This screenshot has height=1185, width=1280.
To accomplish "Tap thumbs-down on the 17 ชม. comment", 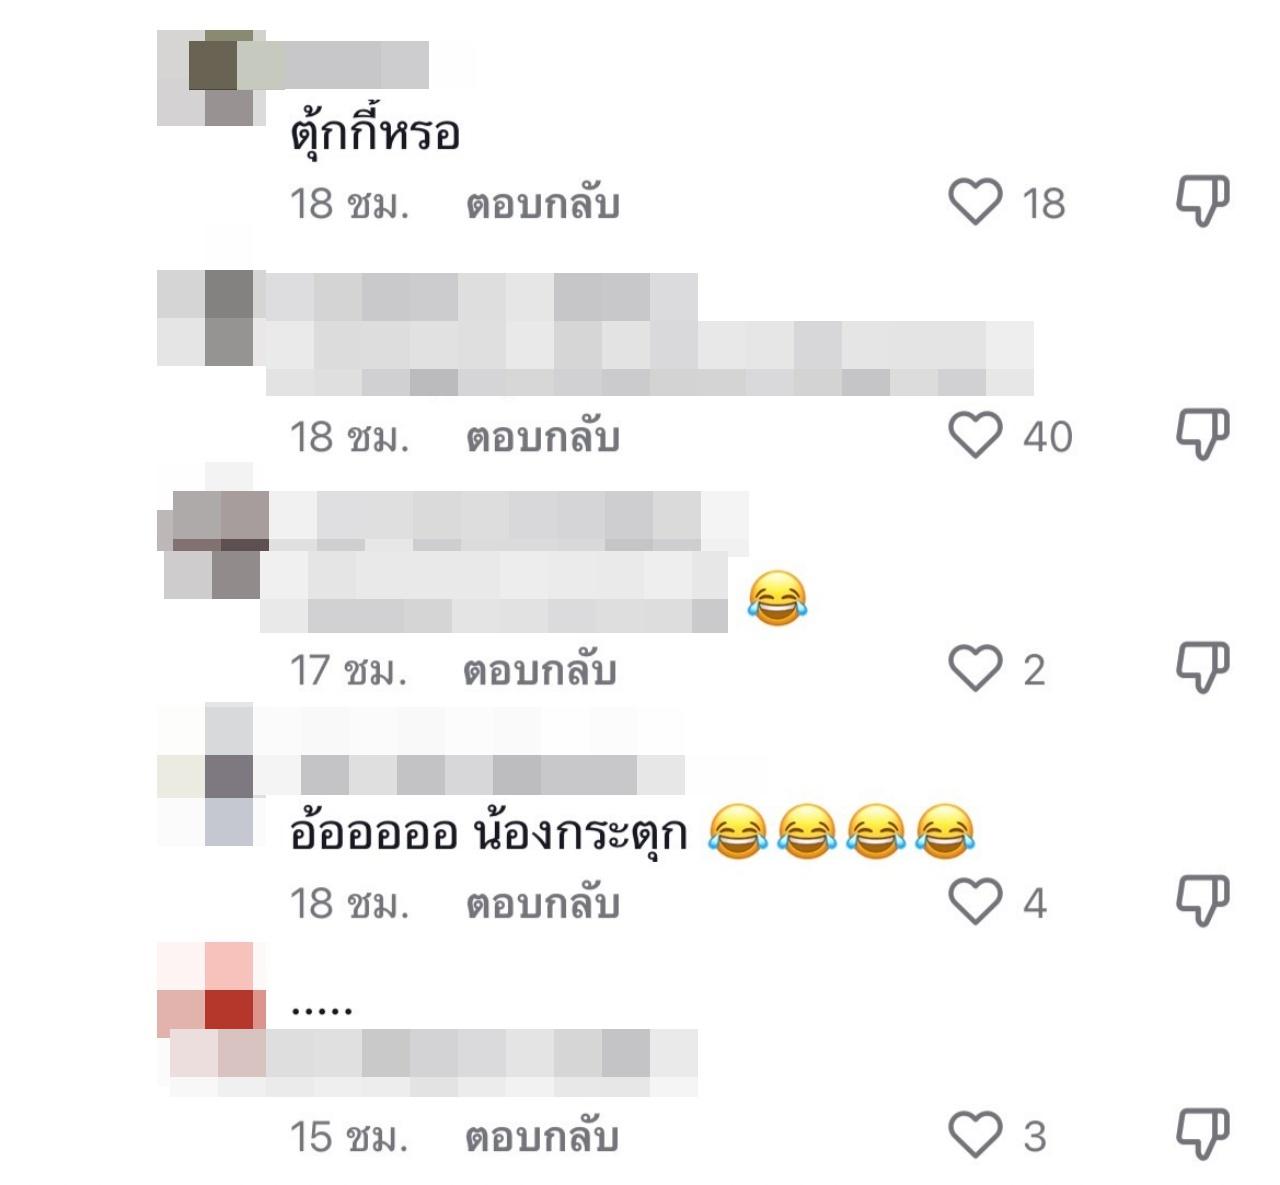I will 1202,667.
